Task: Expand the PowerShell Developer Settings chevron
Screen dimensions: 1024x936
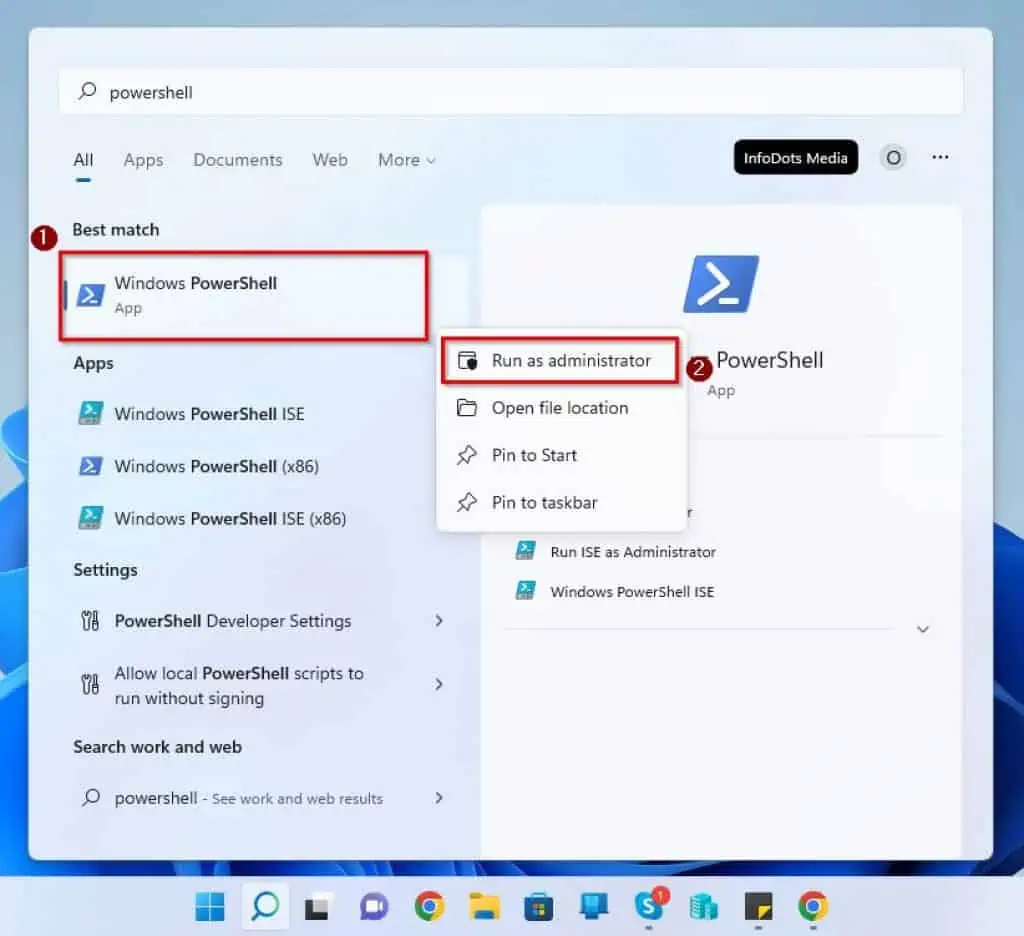Action: [439, 621]
